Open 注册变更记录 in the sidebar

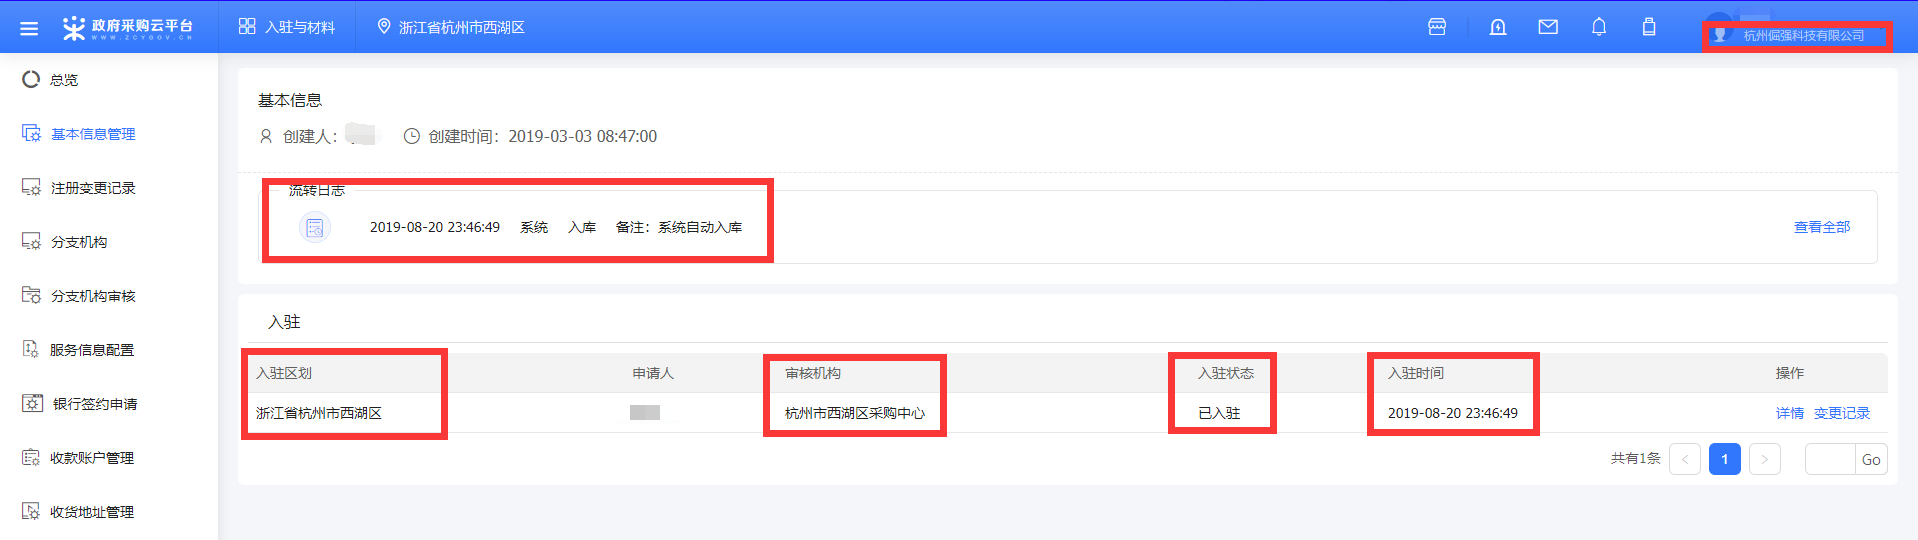point(92,188)
